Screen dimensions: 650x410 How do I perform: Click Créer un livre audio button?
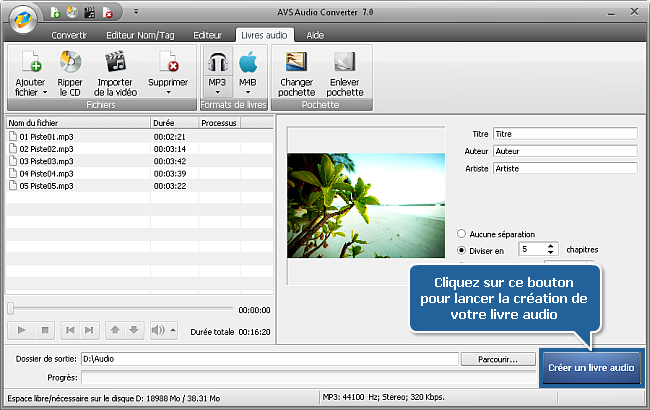(x=591, y=368)
